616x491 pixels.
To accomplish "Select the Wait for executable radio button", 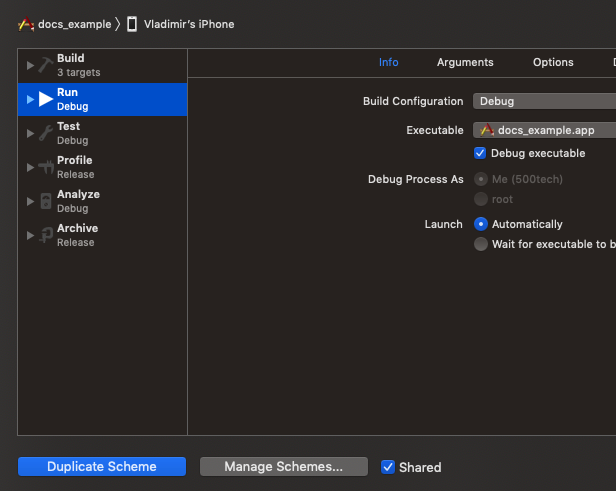I will pos(481,244).
